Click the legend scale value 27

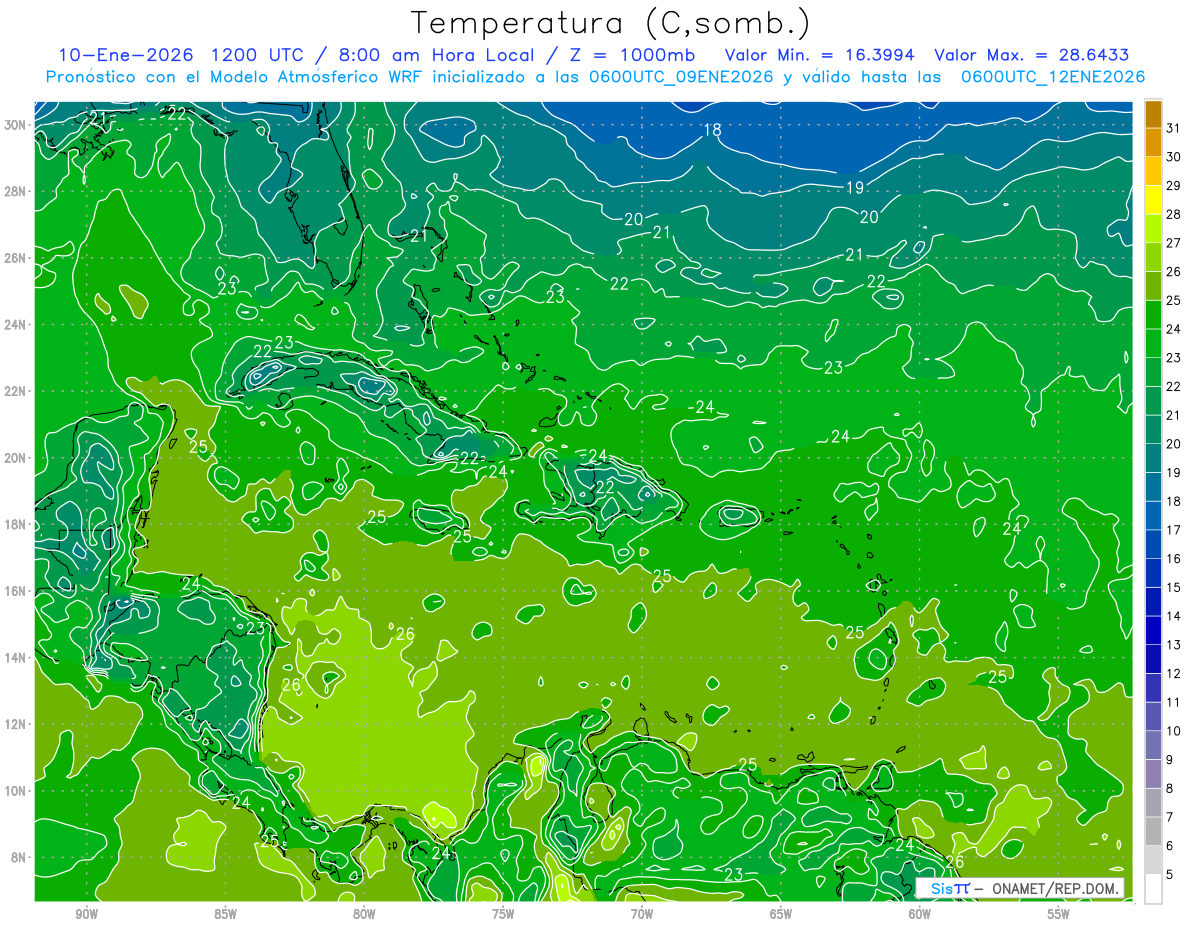click(x=1174, y=243)
